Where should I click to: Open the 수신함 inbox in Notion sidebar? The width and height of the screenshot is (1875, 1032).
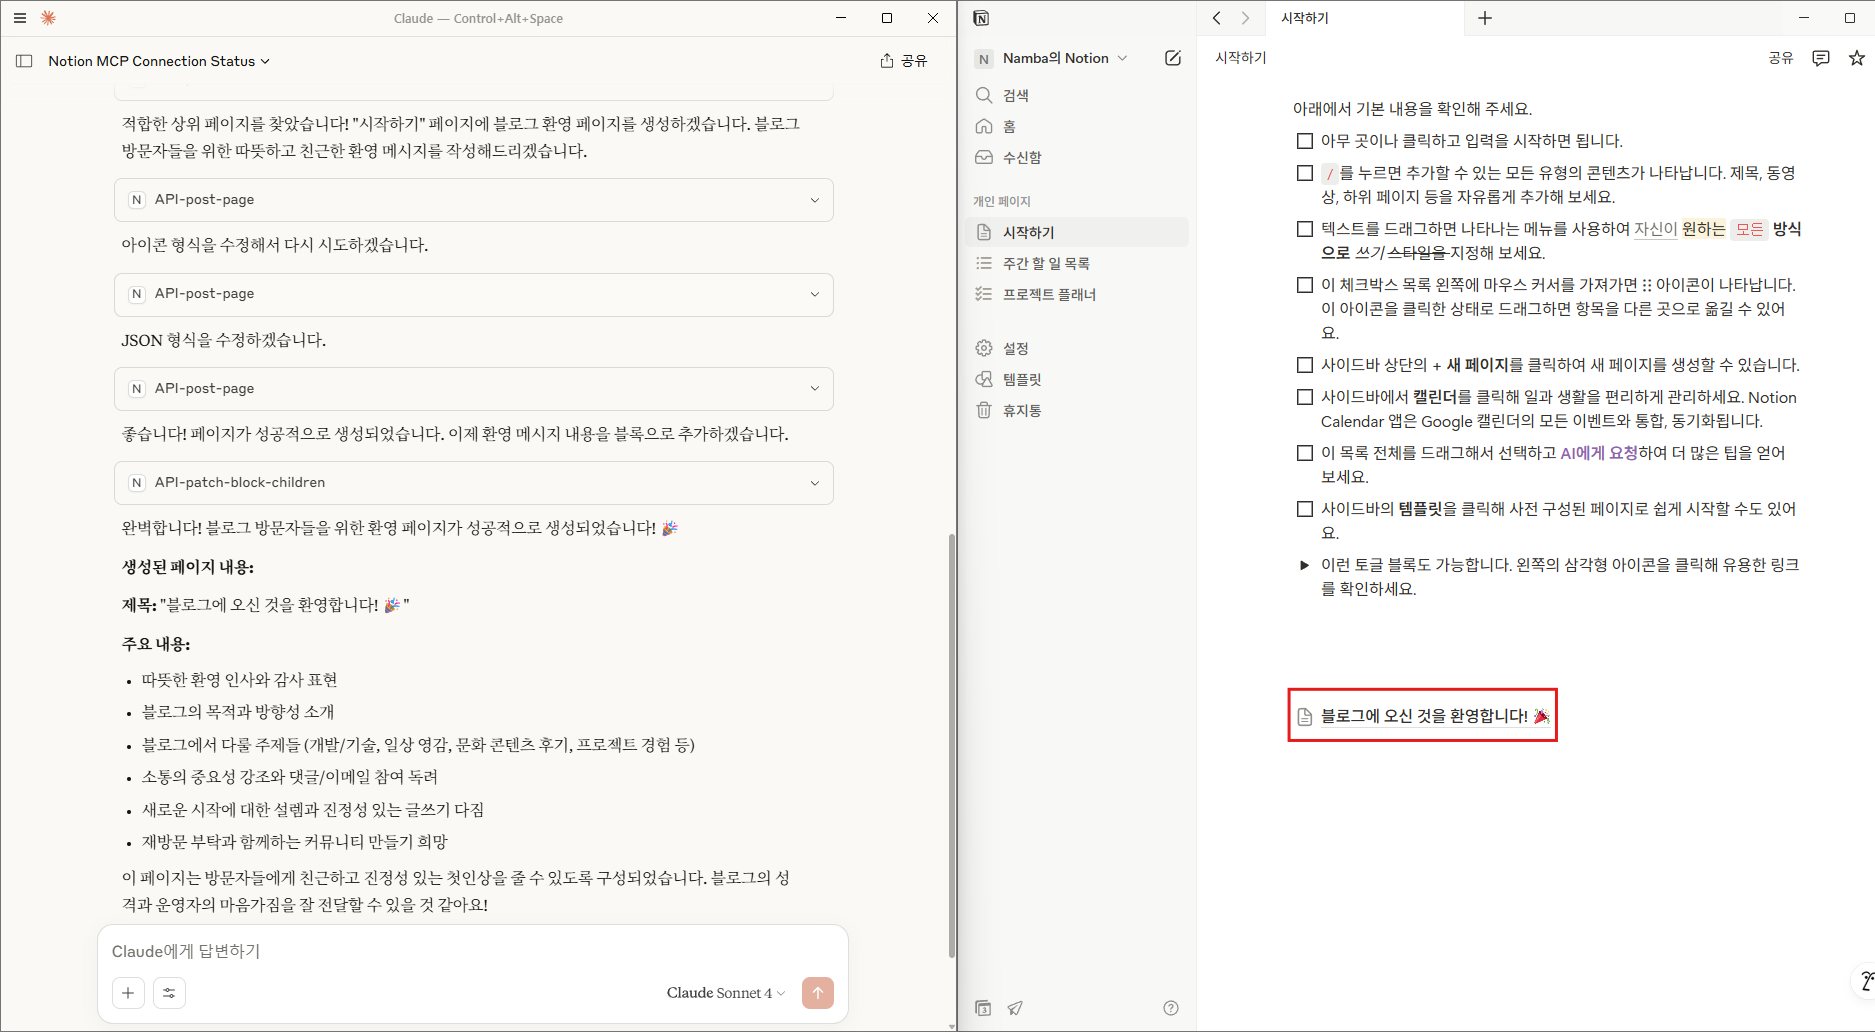point(1021,157)
